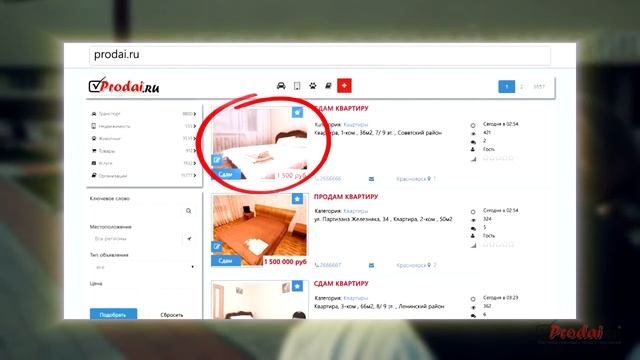
Task: Open the mobile device icon in the top navigation
Action: (297, 86)
